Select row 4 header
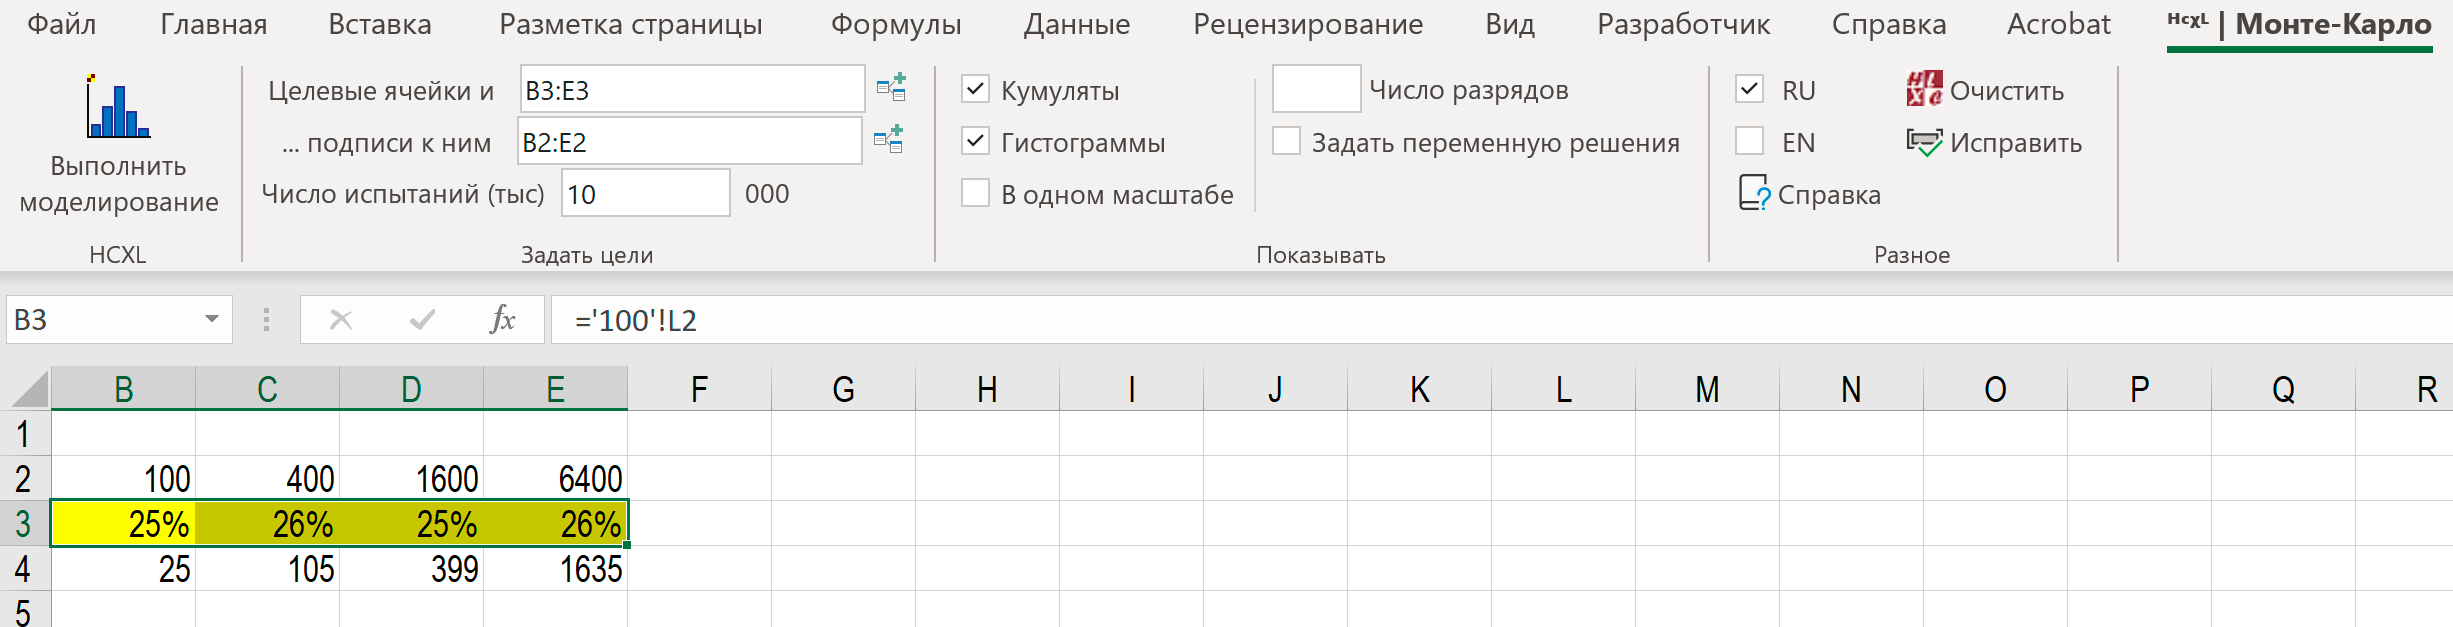 [25, 569]
